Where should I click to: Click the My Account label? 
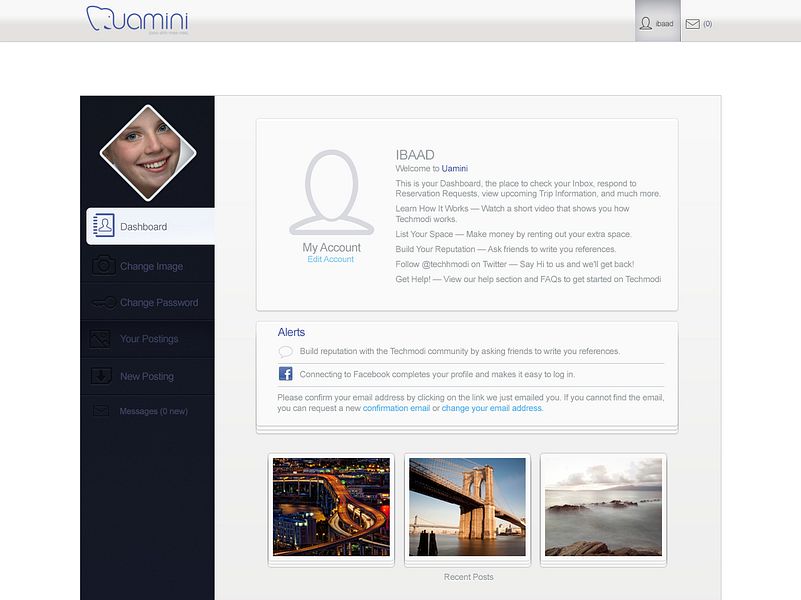[x=332, y=247]
